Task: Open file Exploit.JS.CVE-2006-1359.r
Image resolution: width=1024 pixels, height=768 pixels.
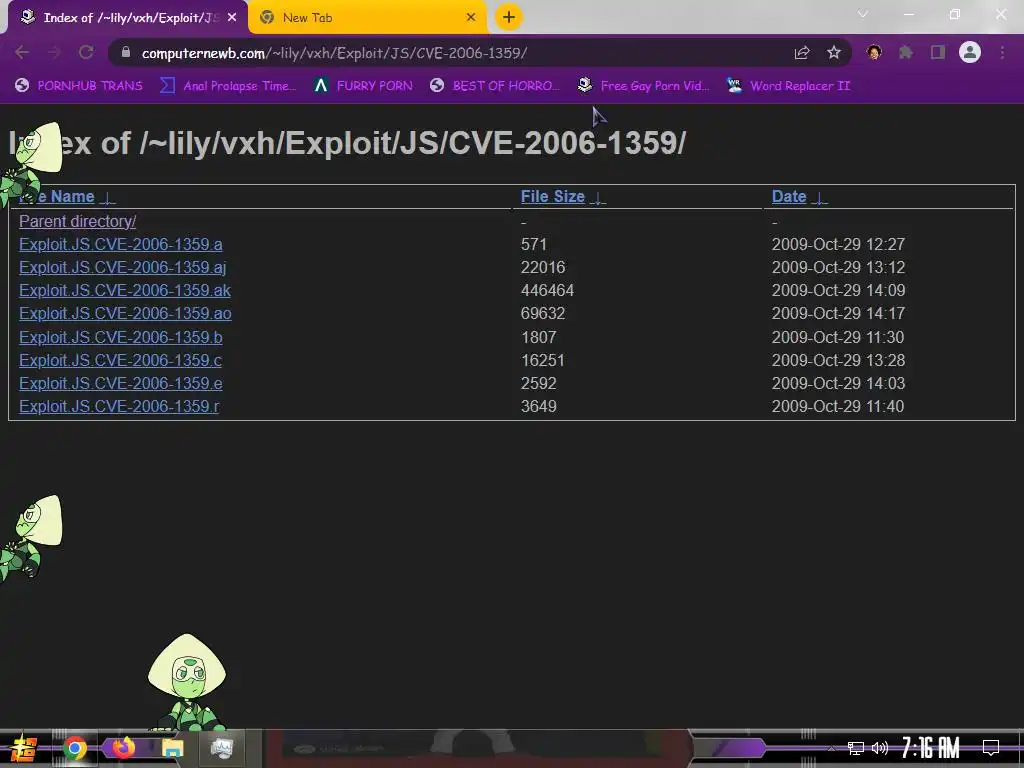Action: (x=119, y=406)
